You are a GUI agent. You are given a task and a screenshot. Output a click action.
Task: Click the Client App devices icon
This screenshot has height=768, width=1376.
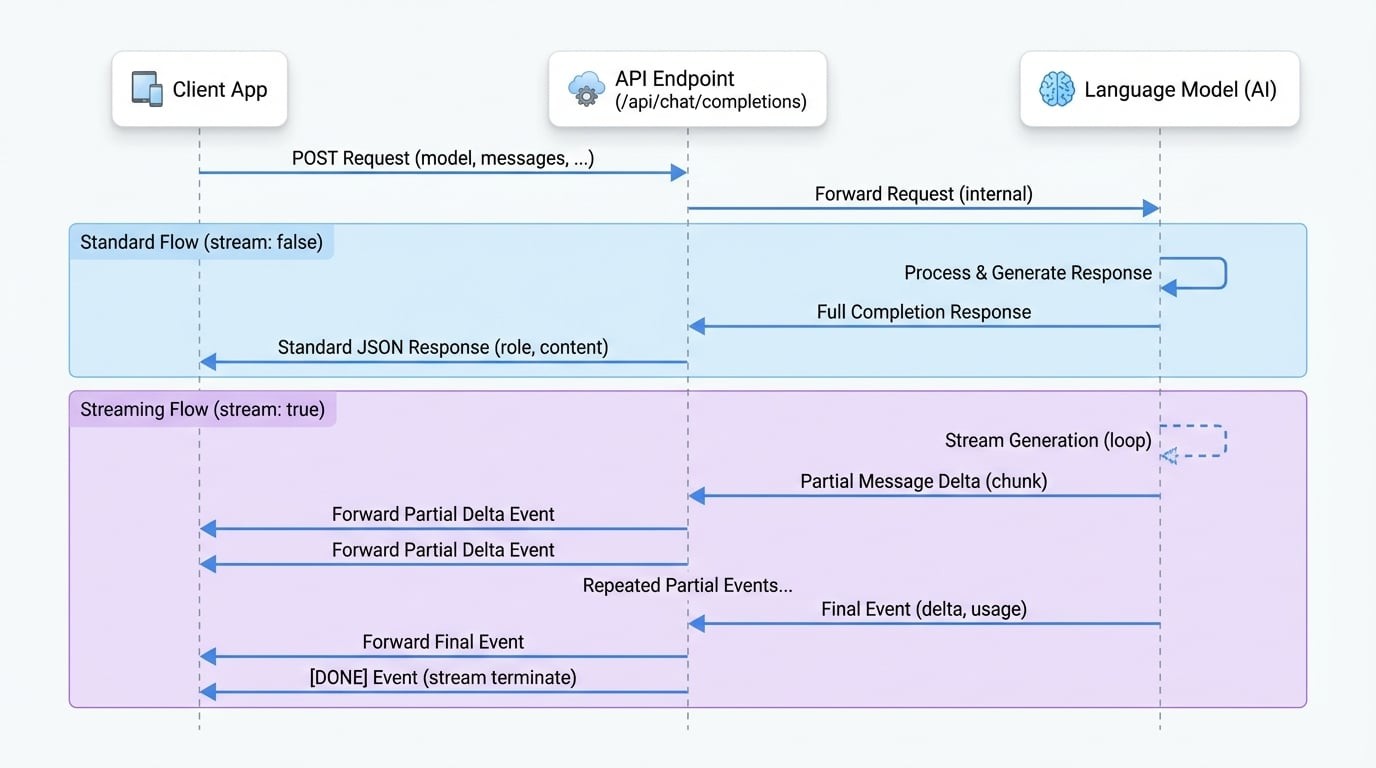pos(147,89)
